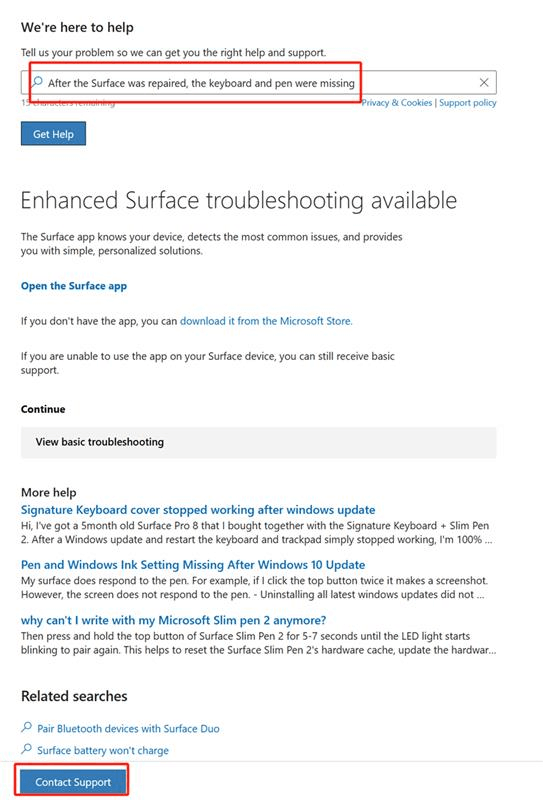Clear the problem text with X icon

pyautogui.click(x=484, y=82)
